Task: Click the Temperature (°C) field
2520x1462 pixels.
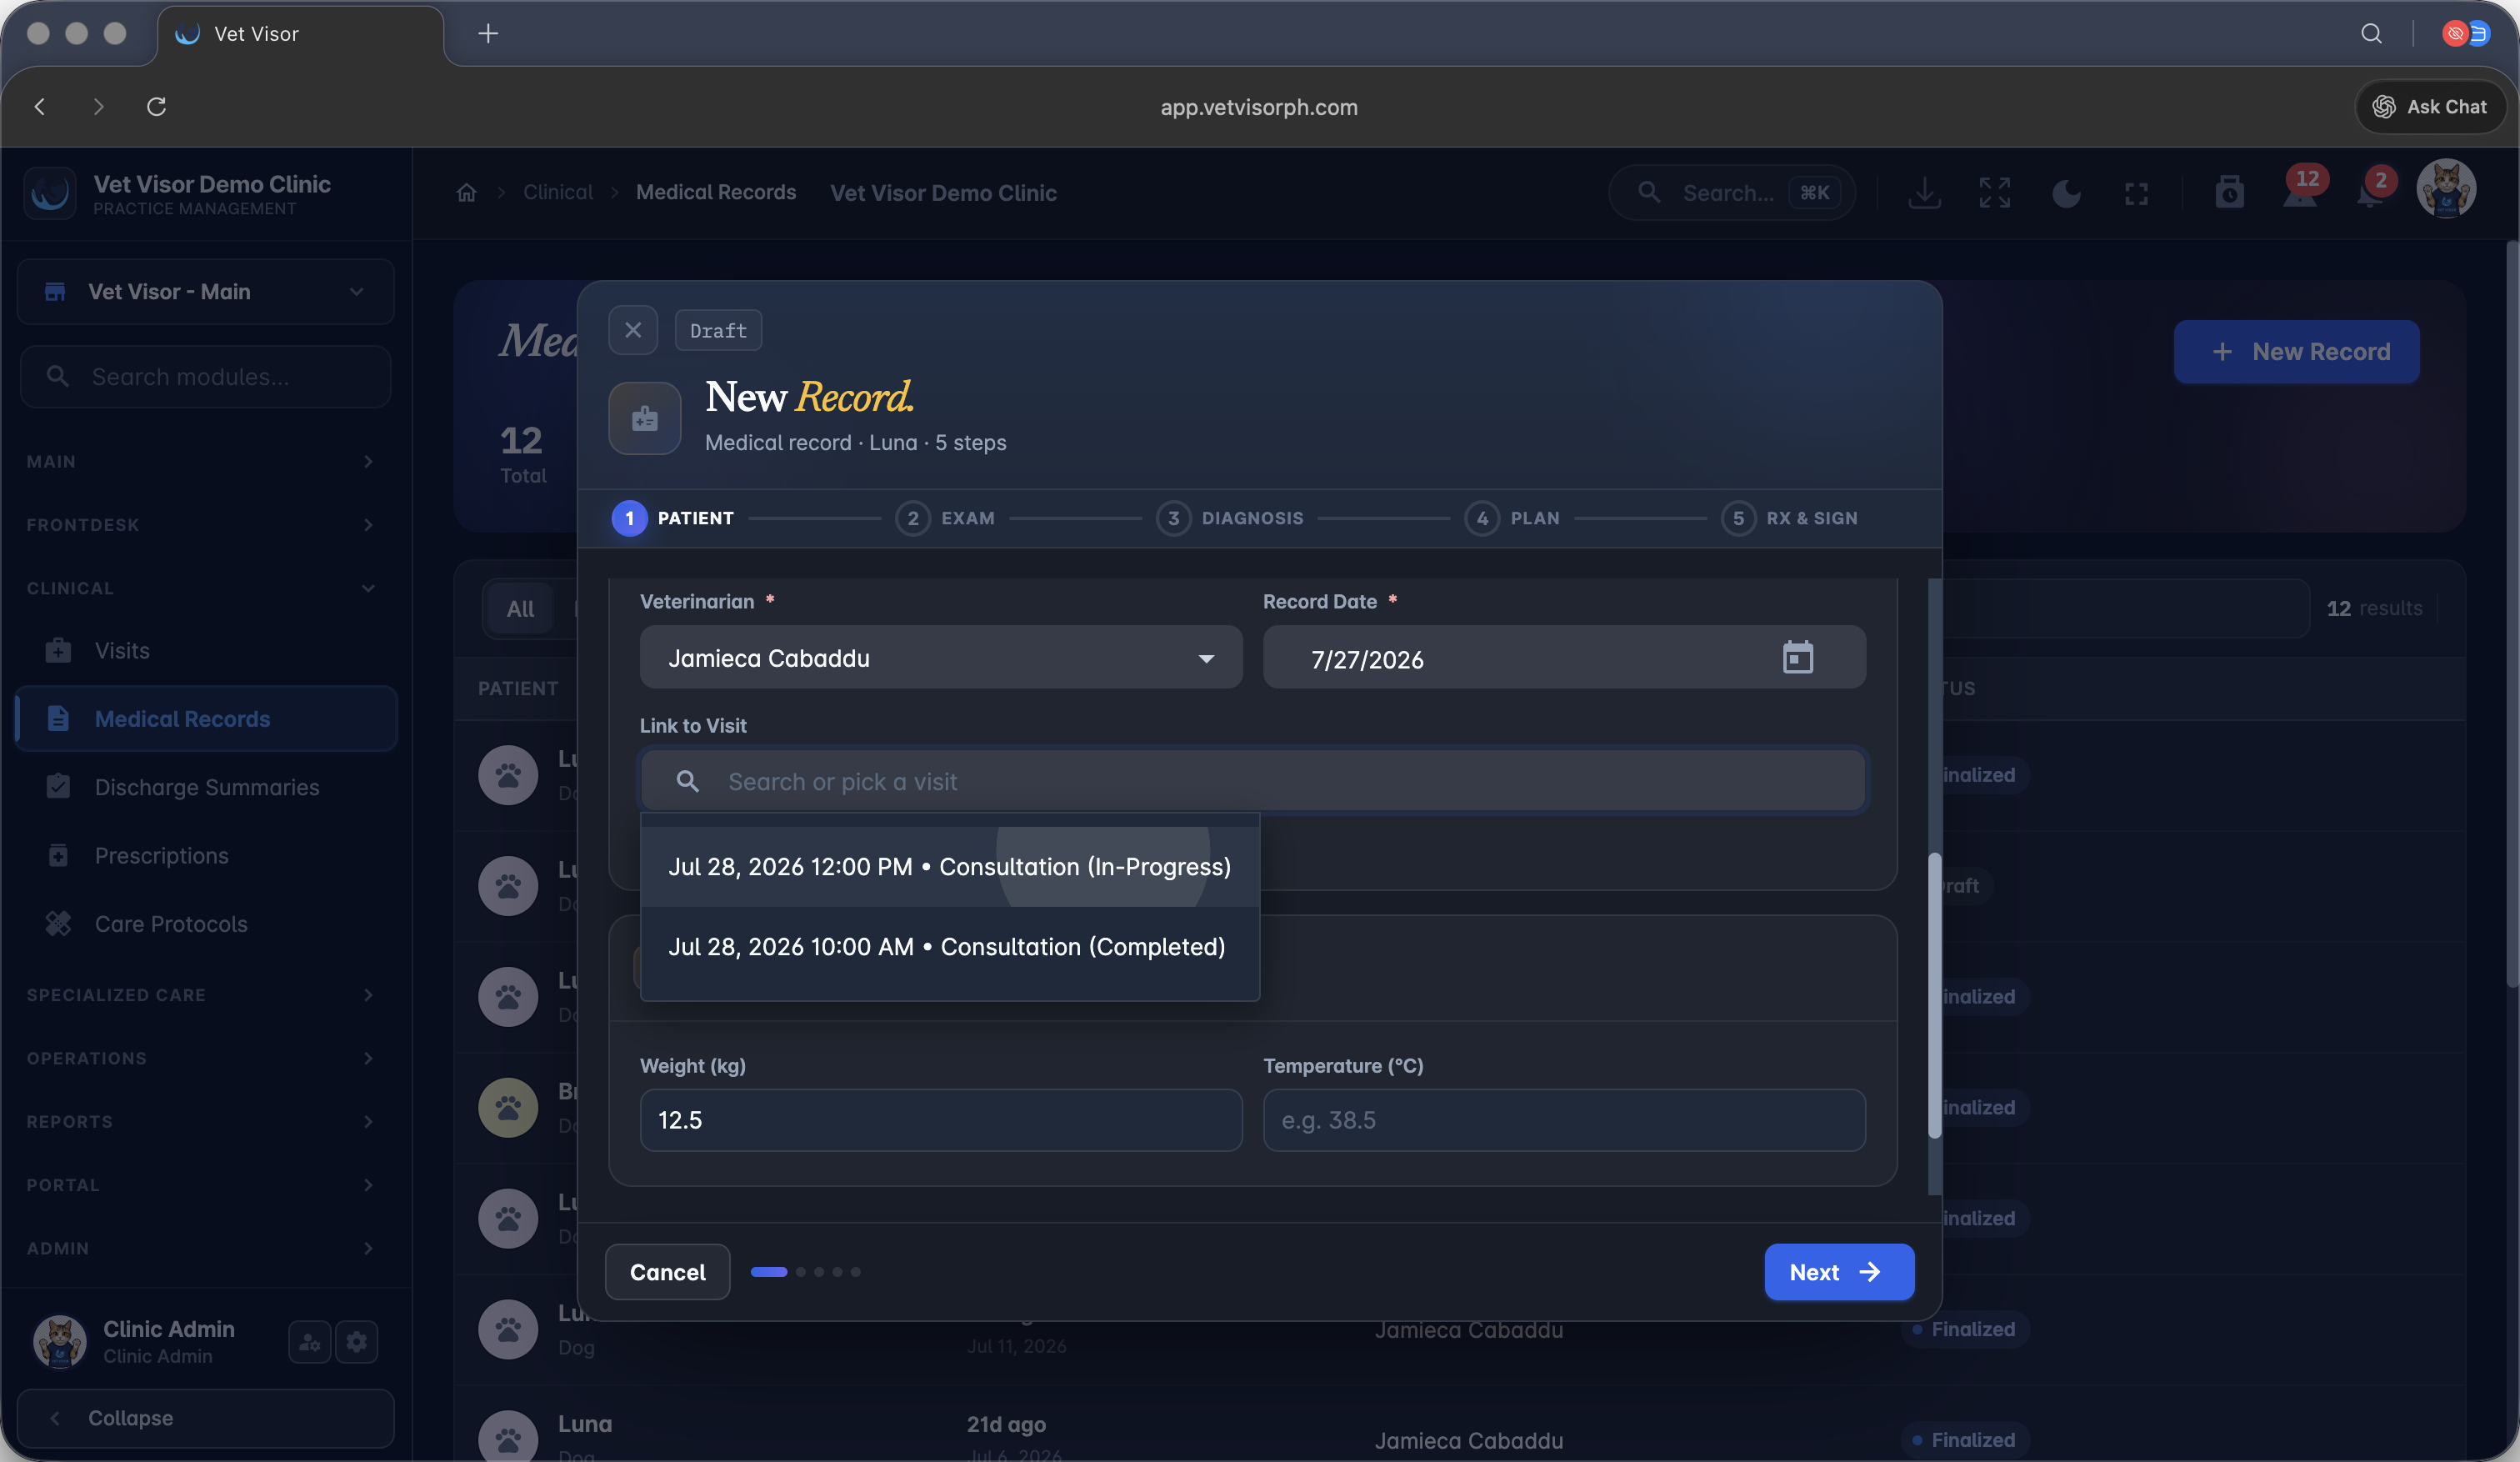Action: (1564, 1119)
